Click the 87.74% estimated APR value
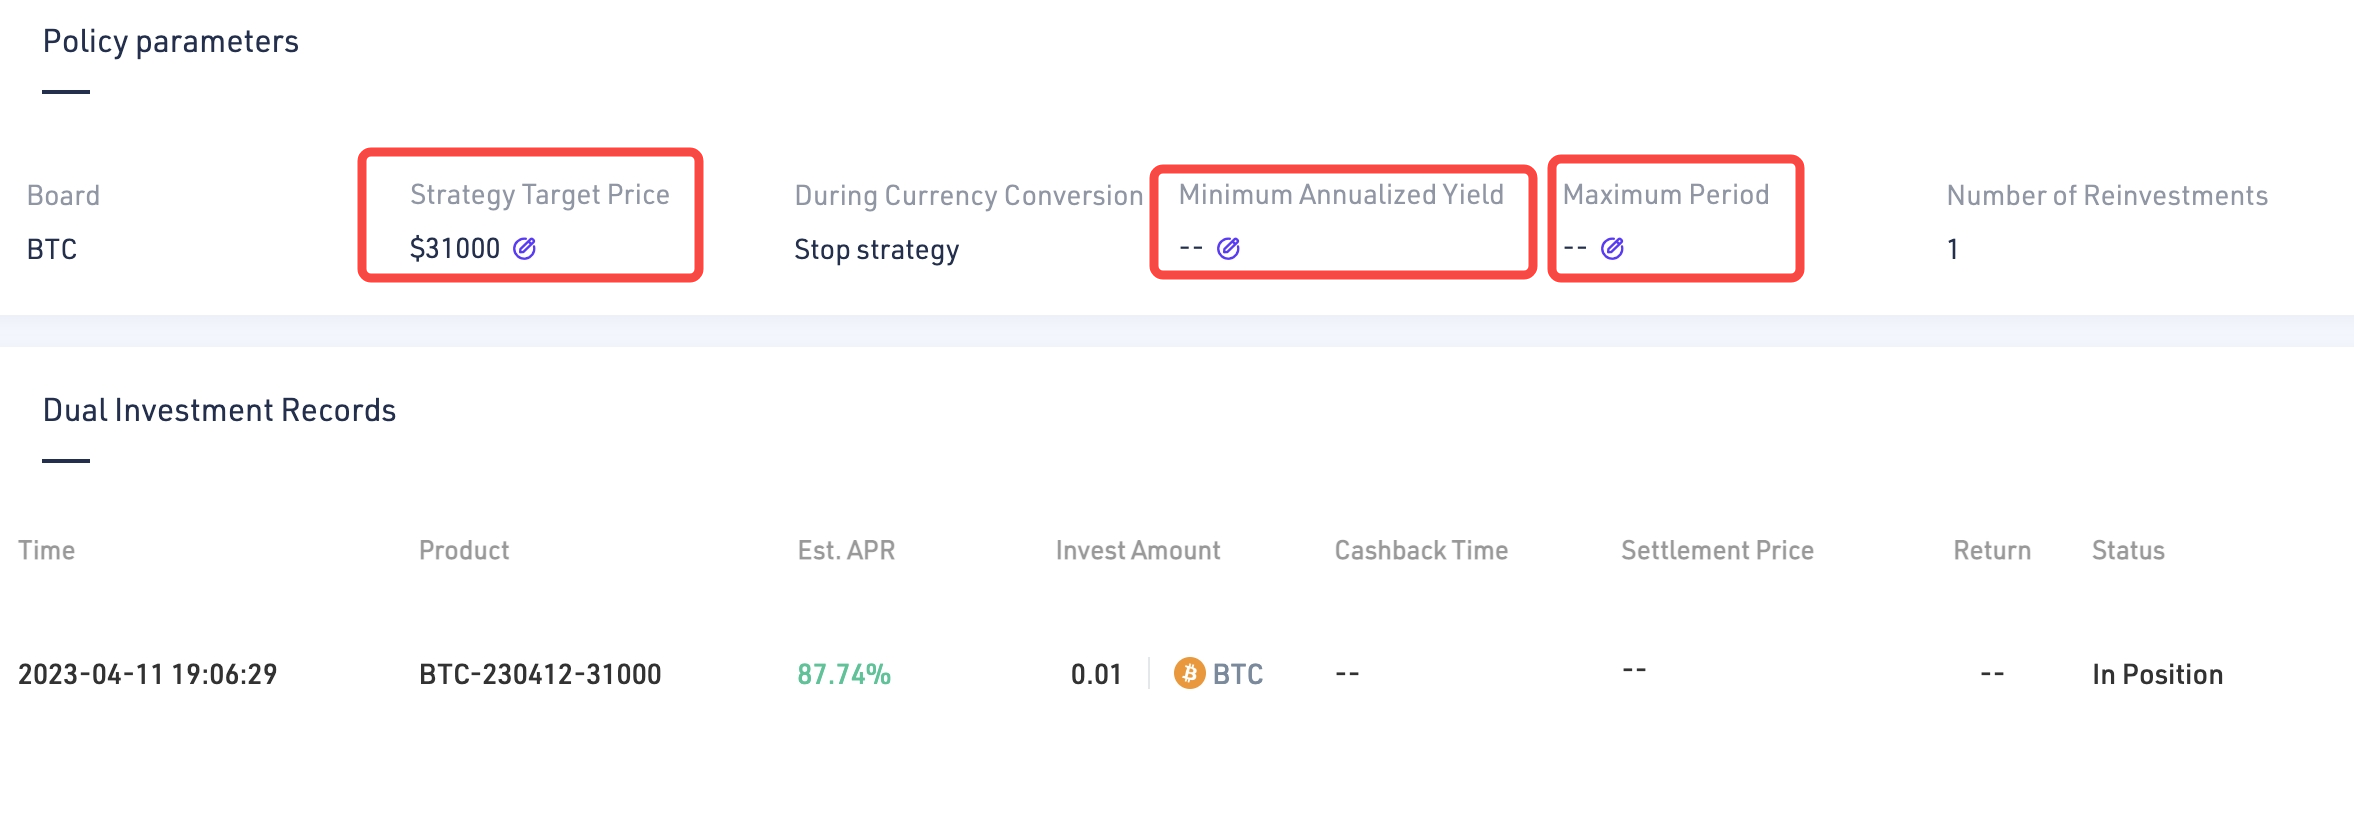Screen dimensions: 2354x818 point(844,674)
